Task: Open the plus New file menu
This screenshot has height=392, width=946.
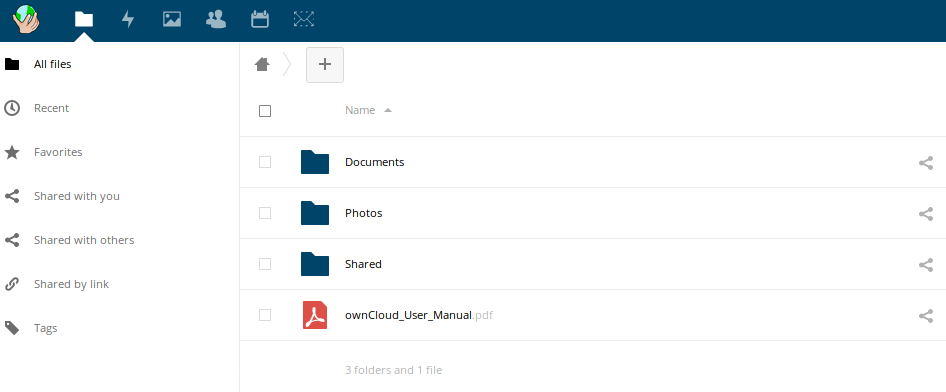Action: [325, 65]
